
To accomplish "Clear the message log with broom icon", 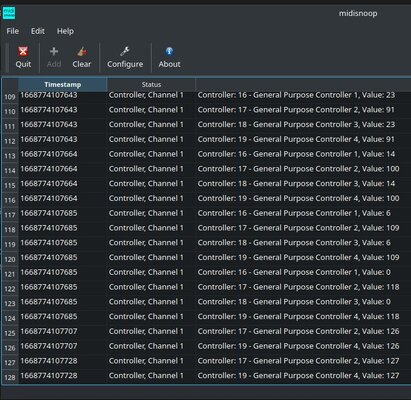I will point(82,51).
